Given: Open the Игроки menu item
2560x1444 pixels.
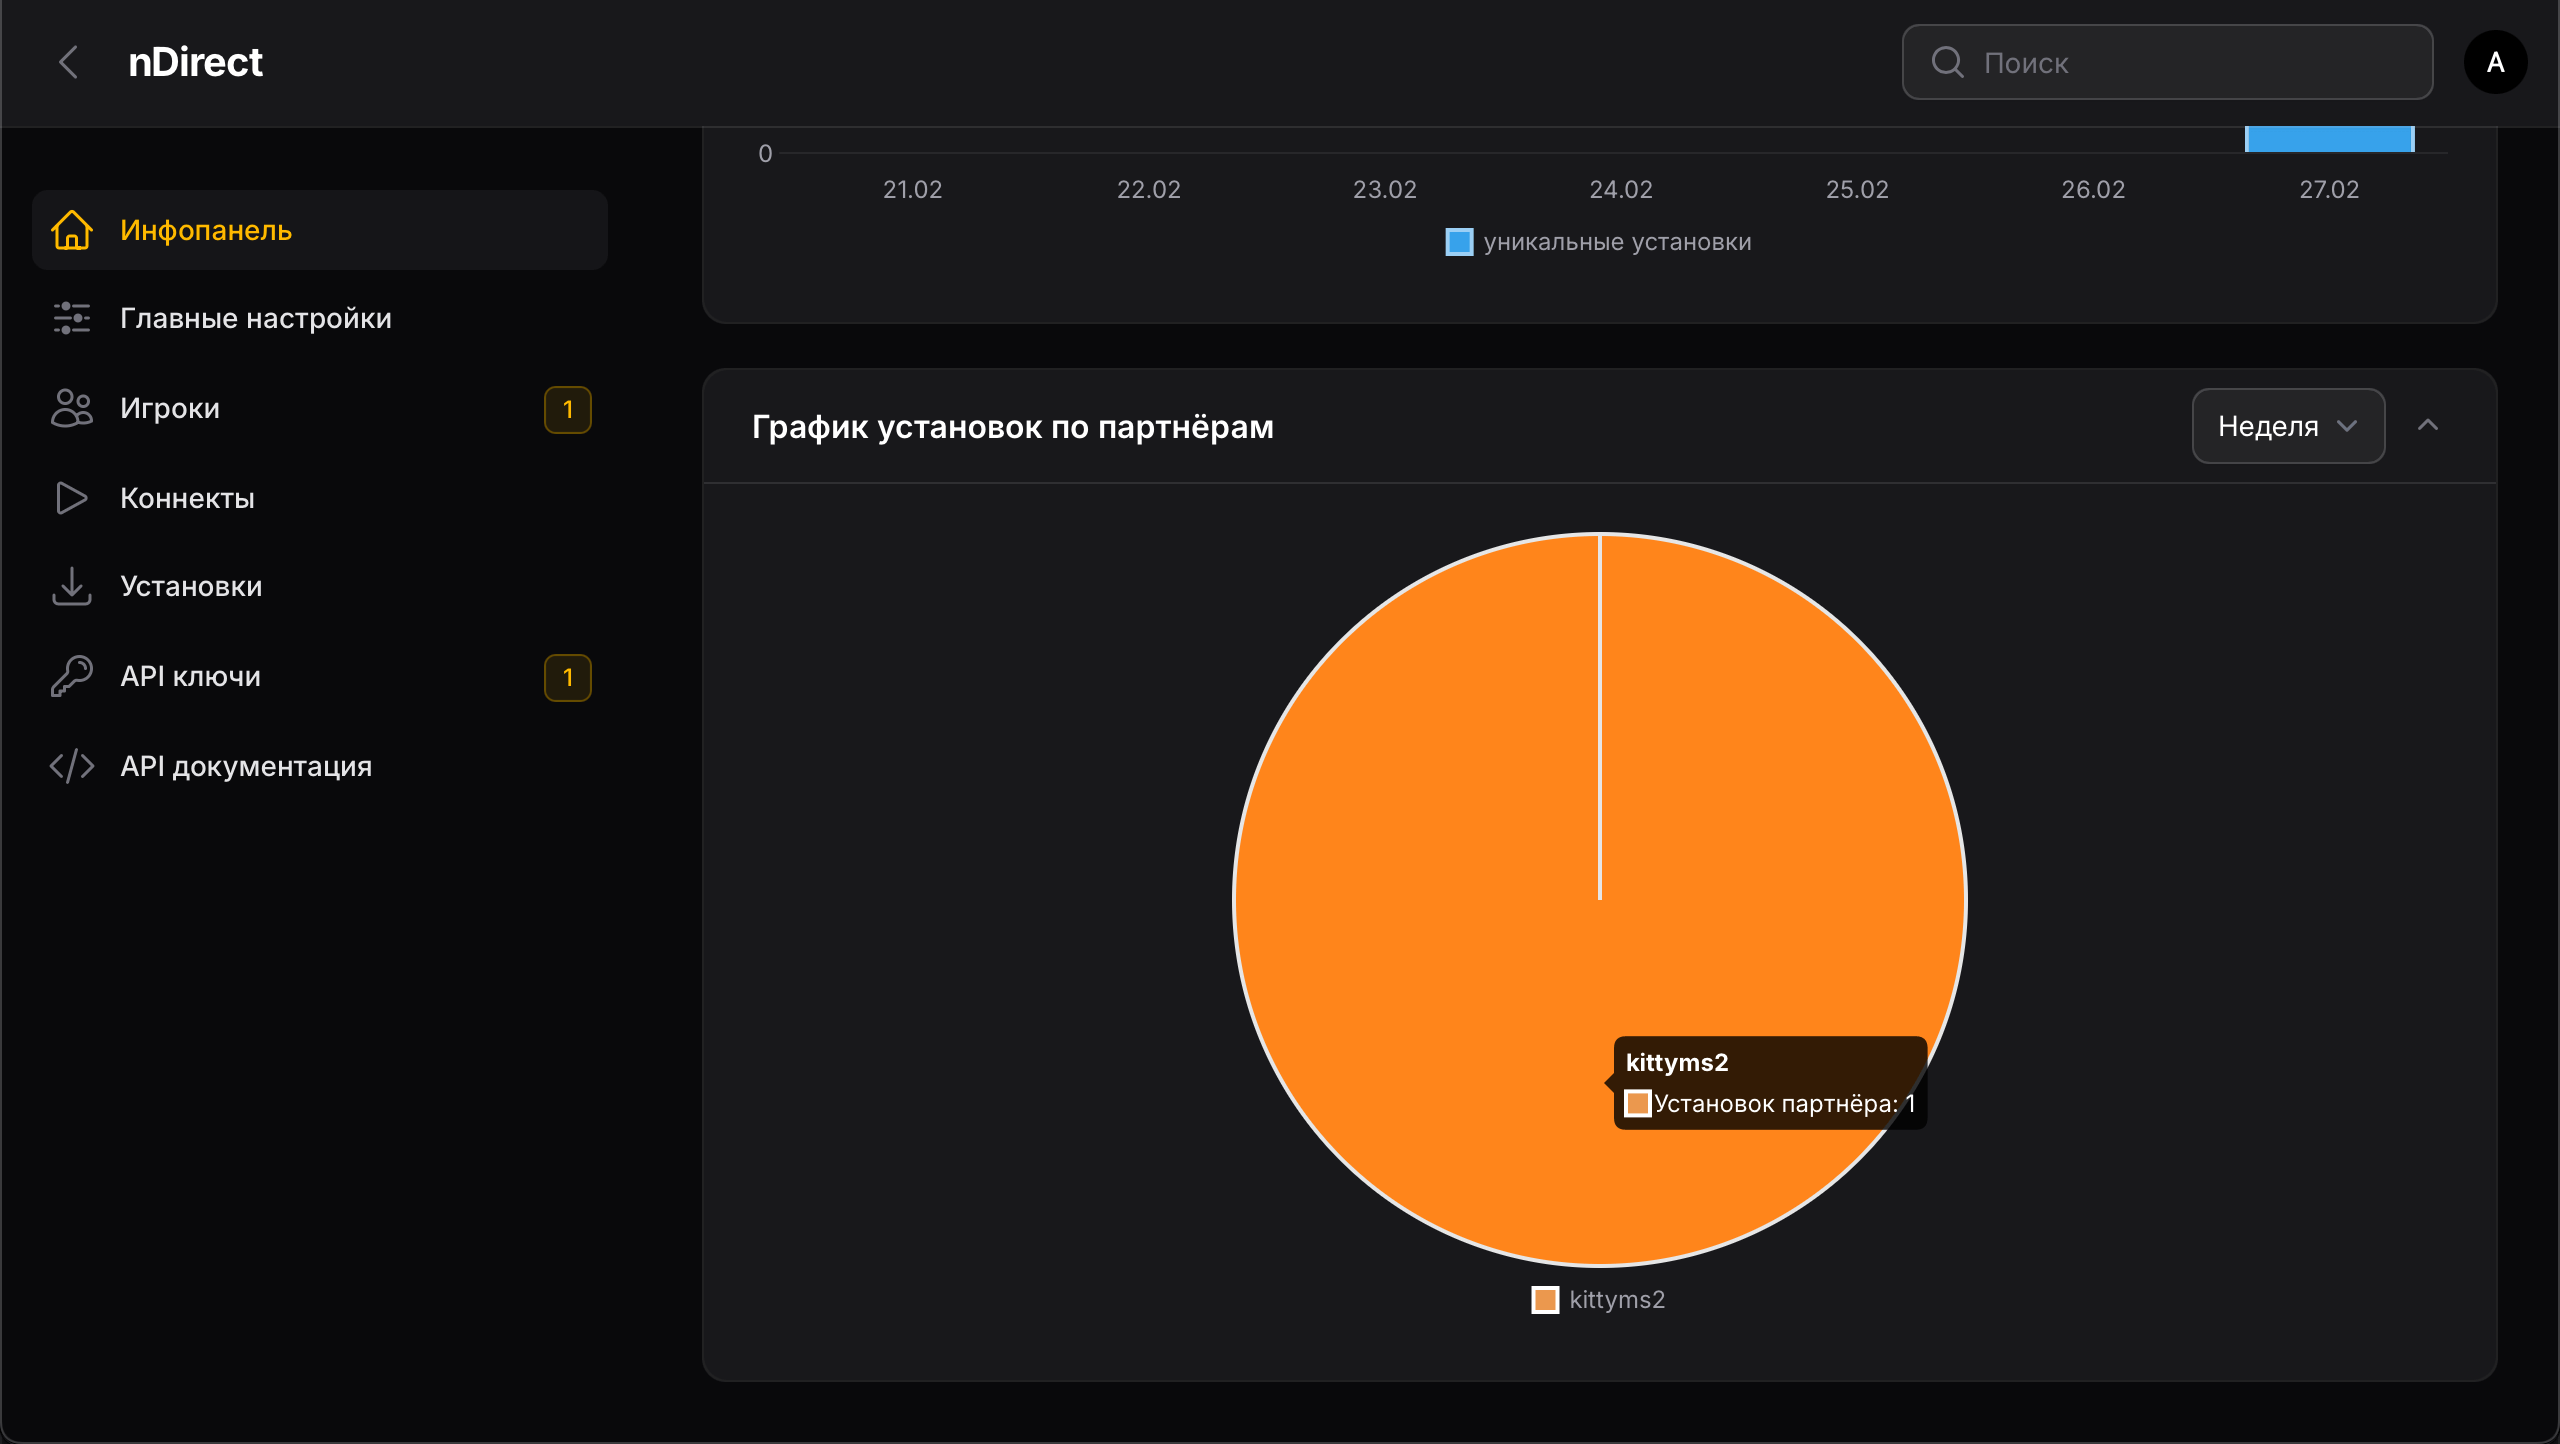Looking at the screenshot, I should (x=170, y=408).
